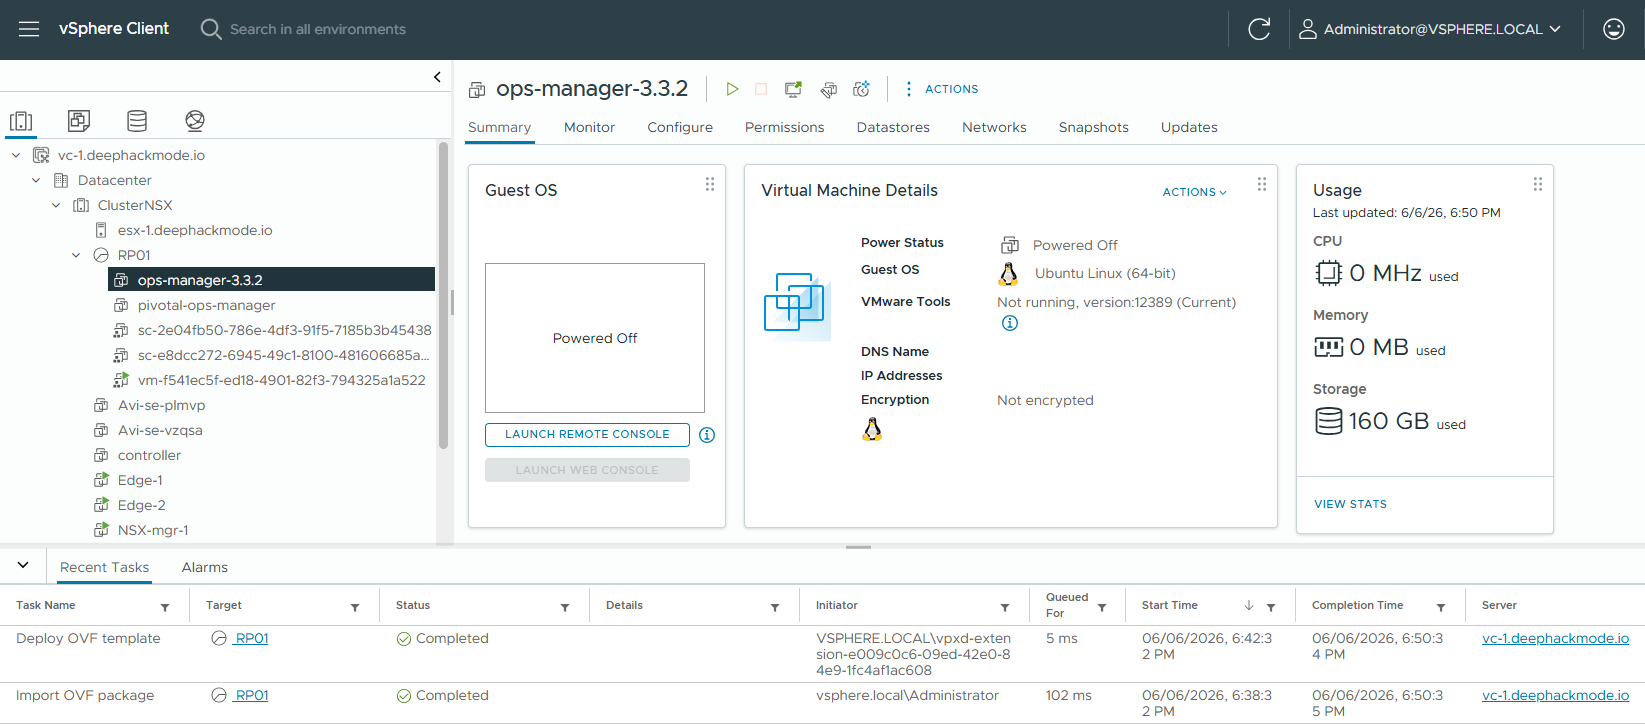Image resolution: width=1645 pixels, height=727 pixels.
Task: Select NSX-mgr-1 VM in tree
Action: pyautogui.click(x=153, y=530)
